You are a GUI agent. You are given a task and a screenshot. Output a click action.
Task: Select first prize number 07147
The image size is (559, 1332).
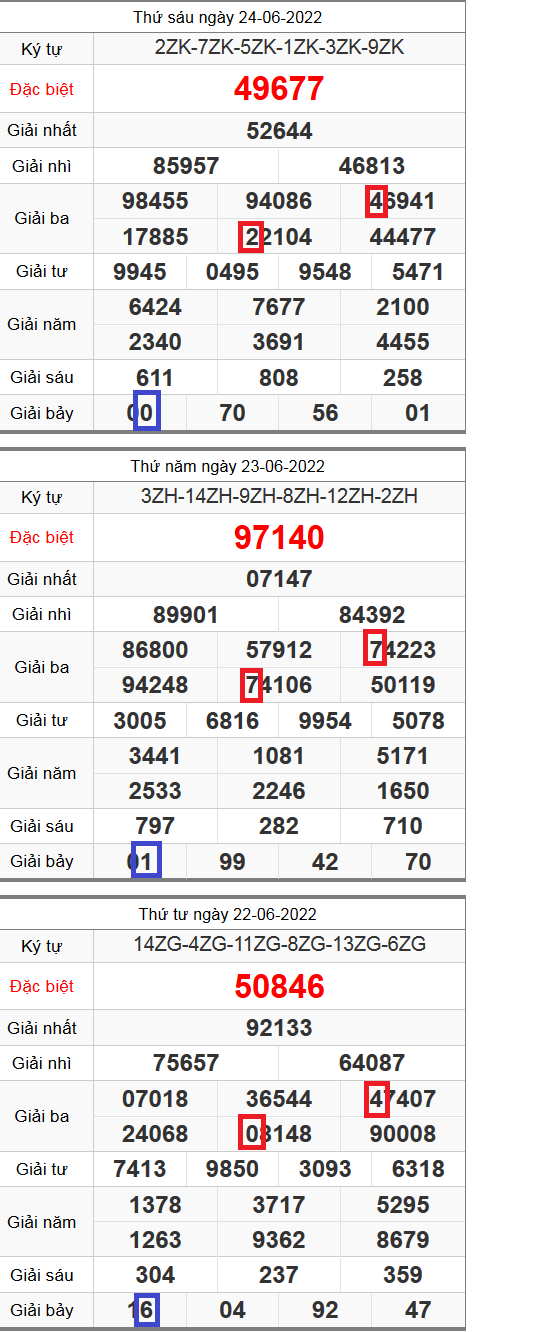tap(279, 579)
